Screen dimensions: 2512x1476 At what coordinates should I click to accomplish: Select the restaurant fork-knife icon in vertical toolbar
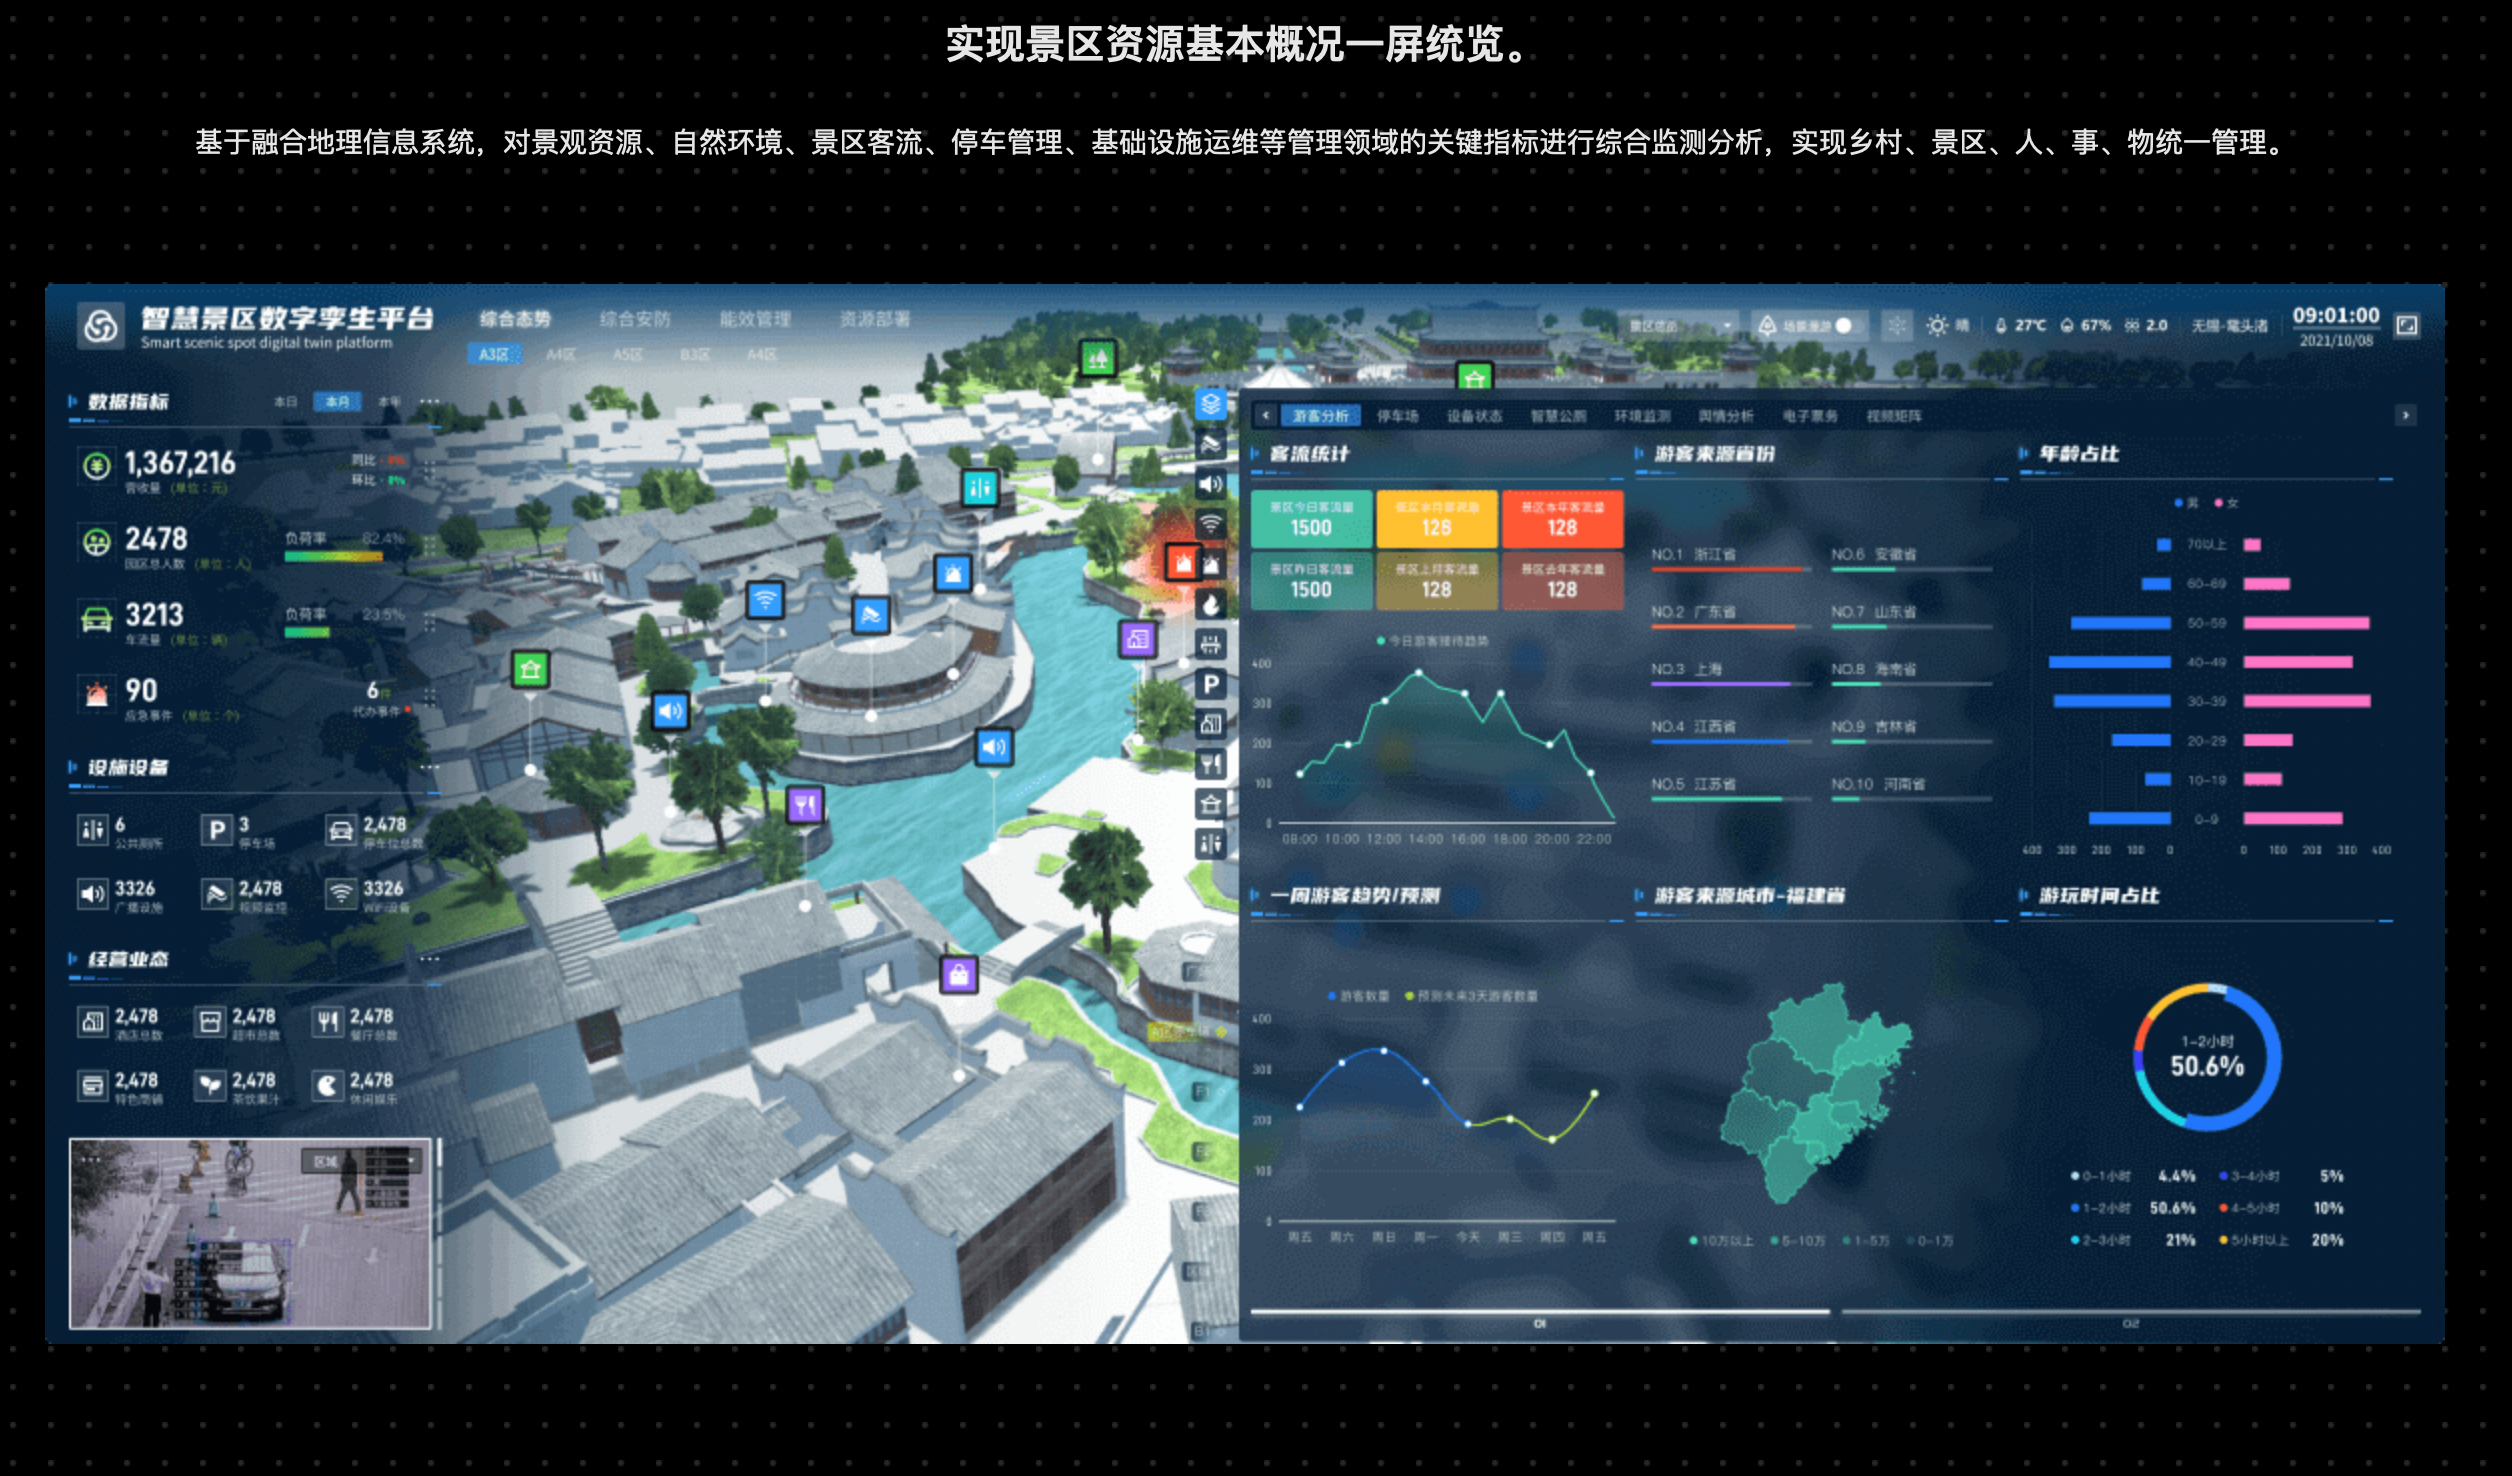click(1211, 765)
